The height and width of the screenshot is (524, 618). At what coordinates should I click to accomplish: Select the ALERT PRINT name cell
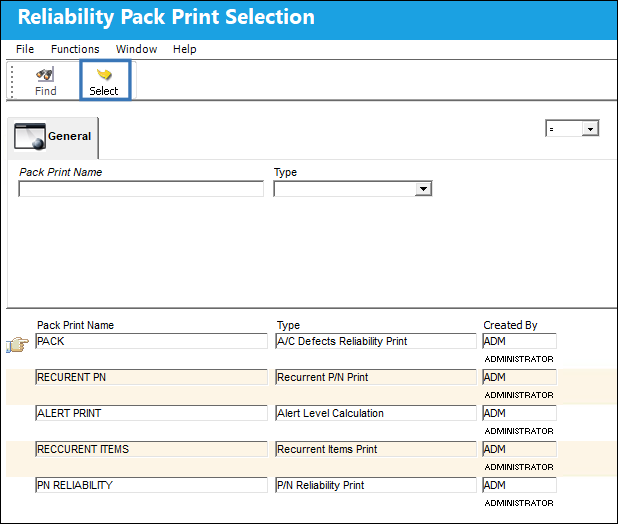tap(151, 413)
